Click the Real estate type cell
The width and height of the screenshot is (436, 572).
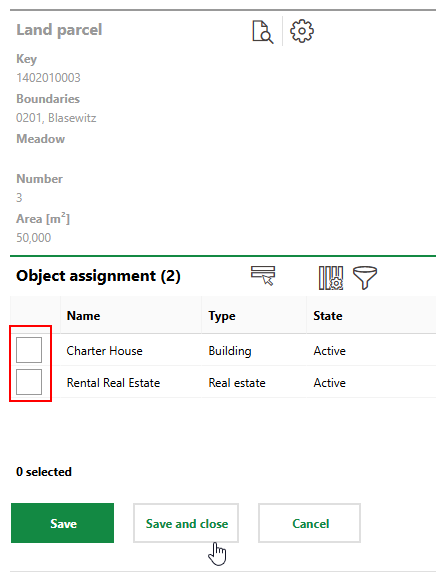pos(237,383)
